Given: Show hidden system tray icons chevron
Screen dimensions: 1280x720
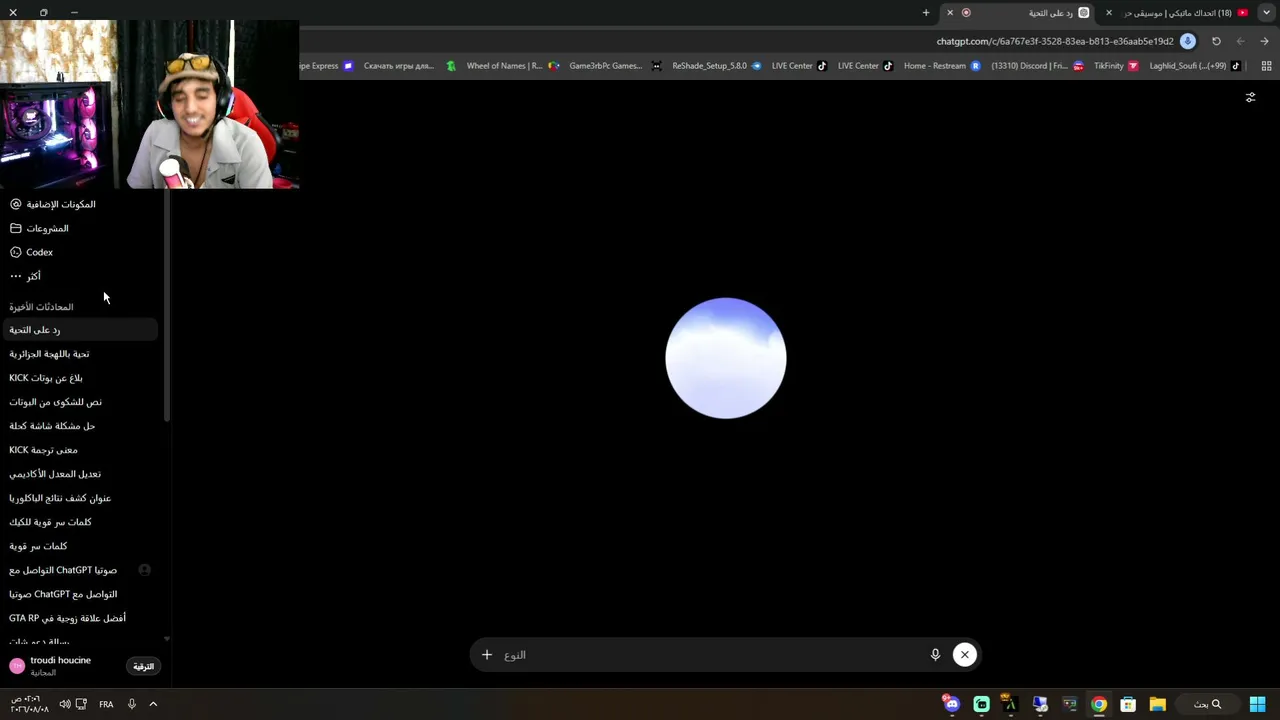Looking at the screenshot, I should tap(153, 704).
